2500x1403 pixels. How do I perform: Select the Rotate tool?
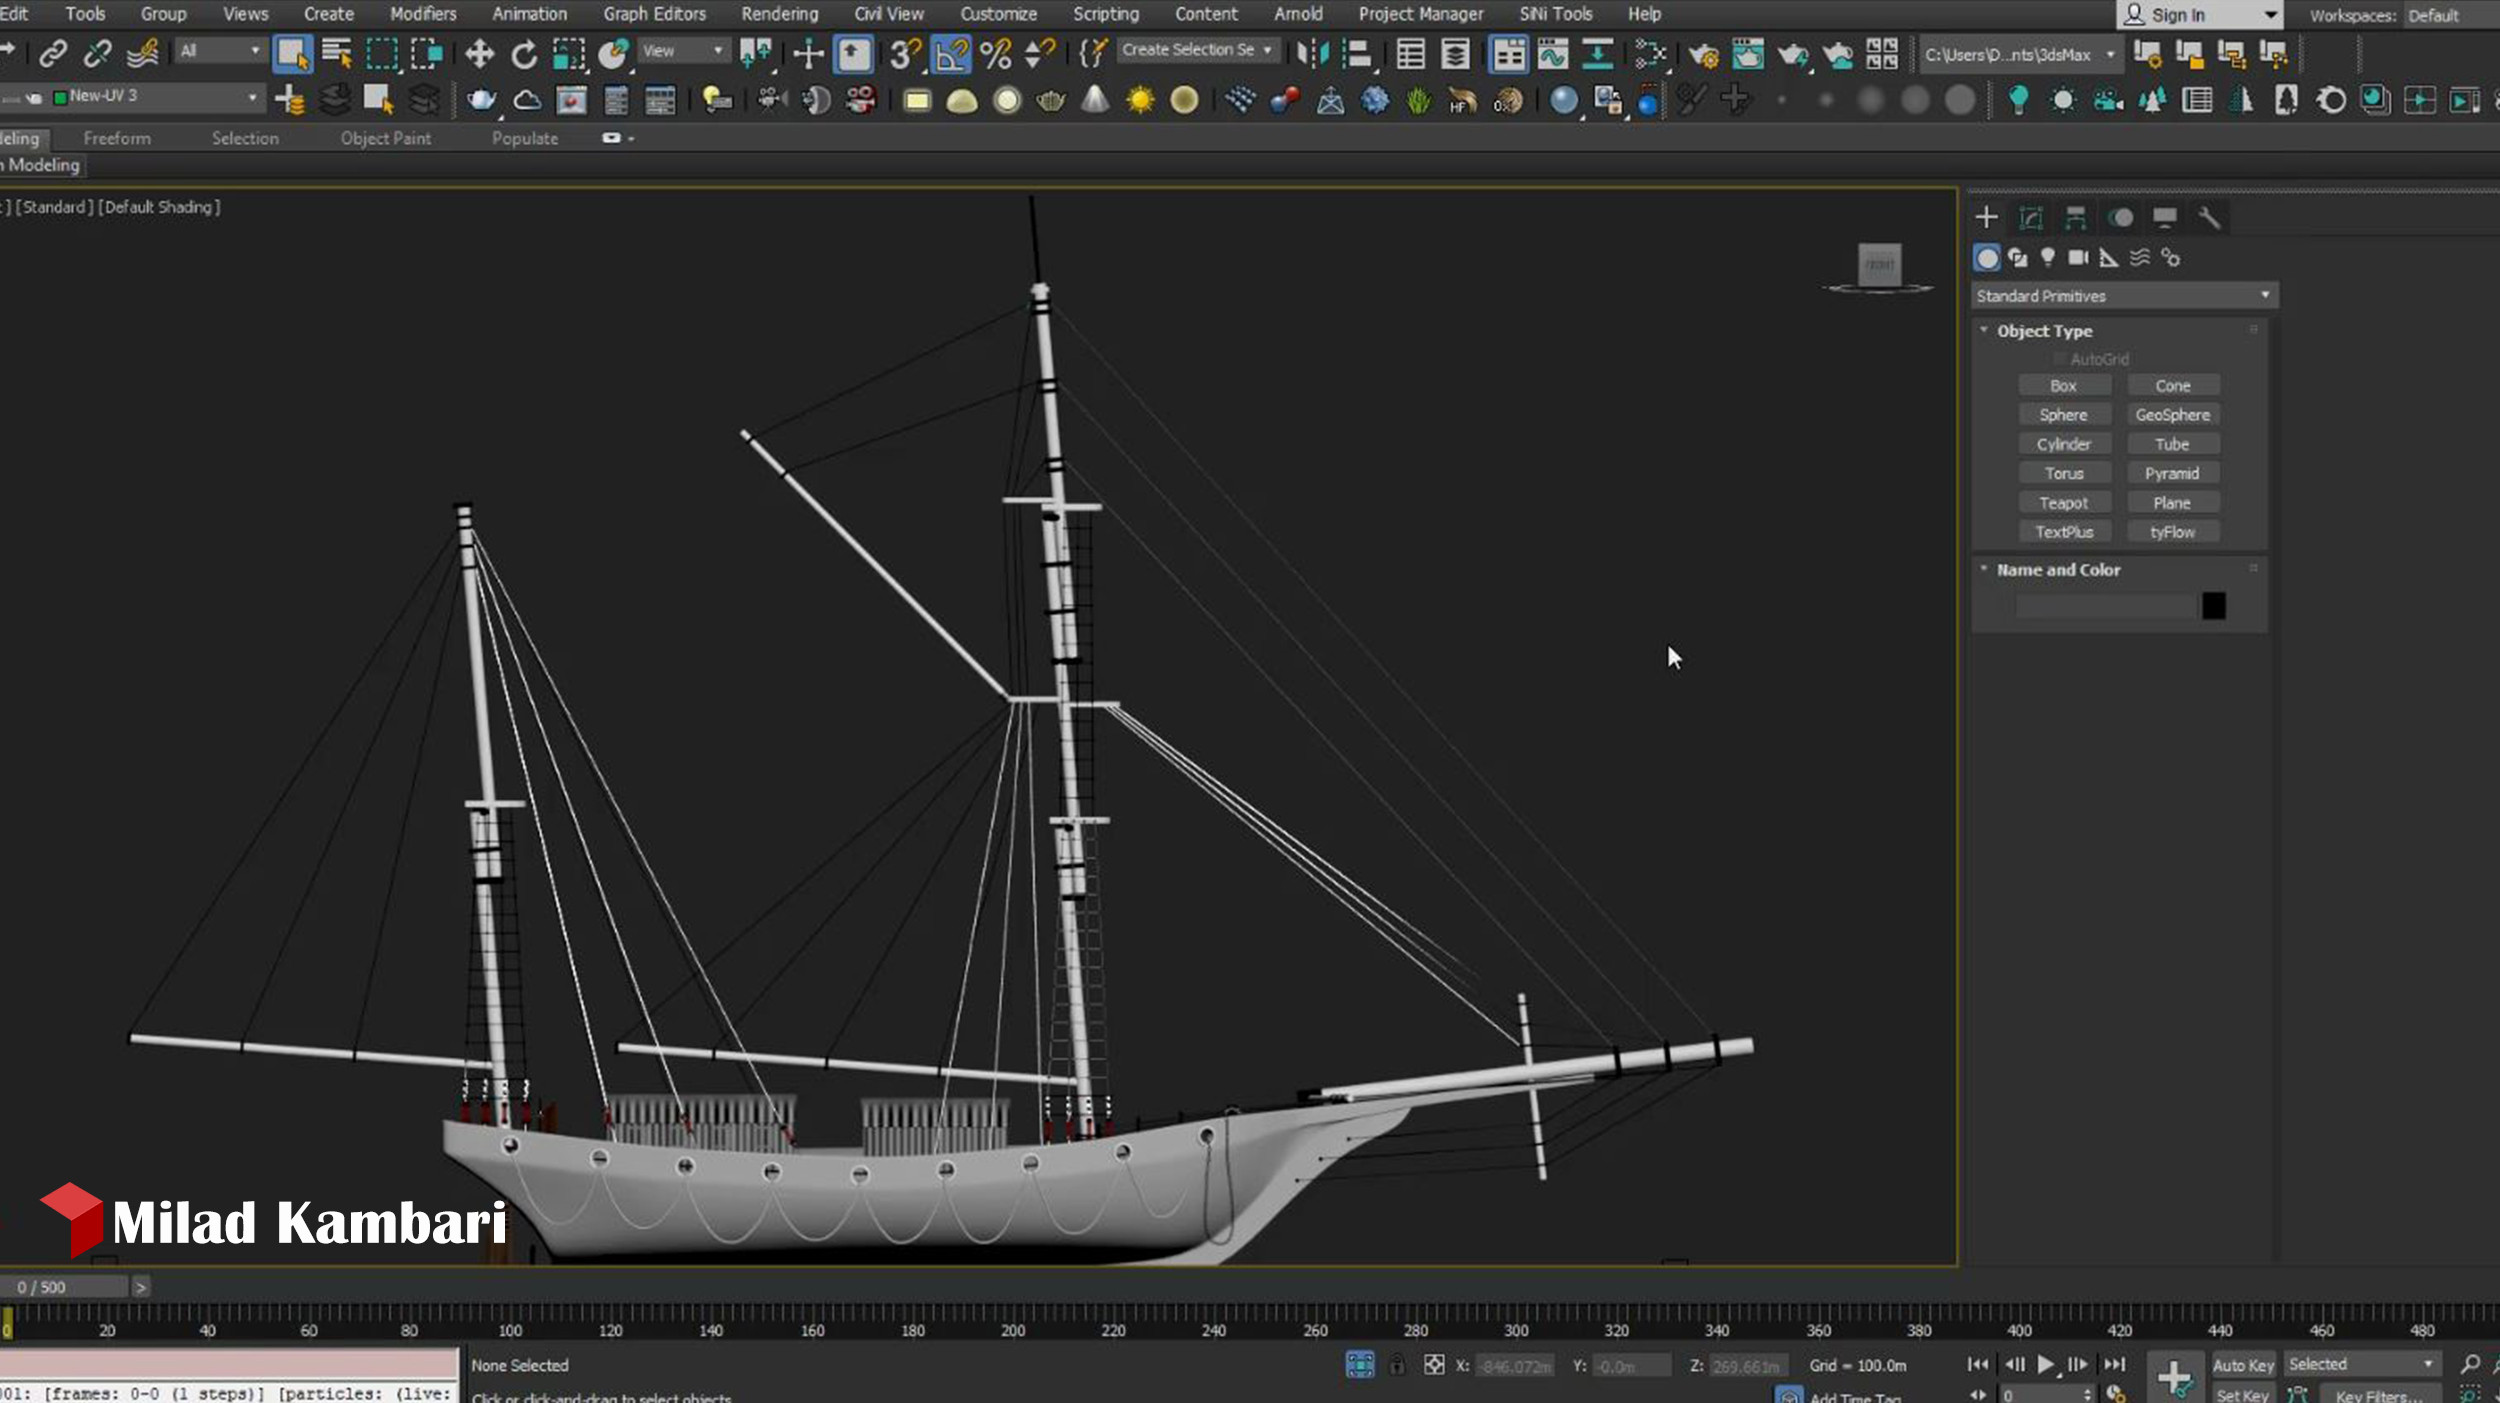tap(524, 54)
